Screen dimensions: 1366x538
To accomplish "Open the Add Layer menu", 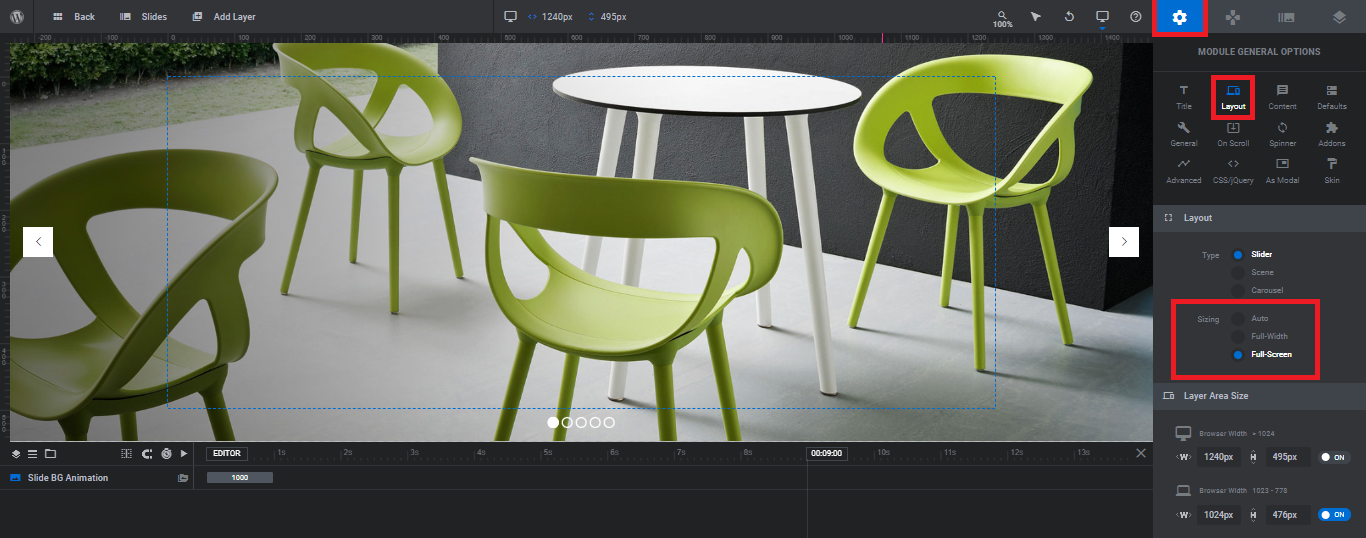I will tap(224, 17).
